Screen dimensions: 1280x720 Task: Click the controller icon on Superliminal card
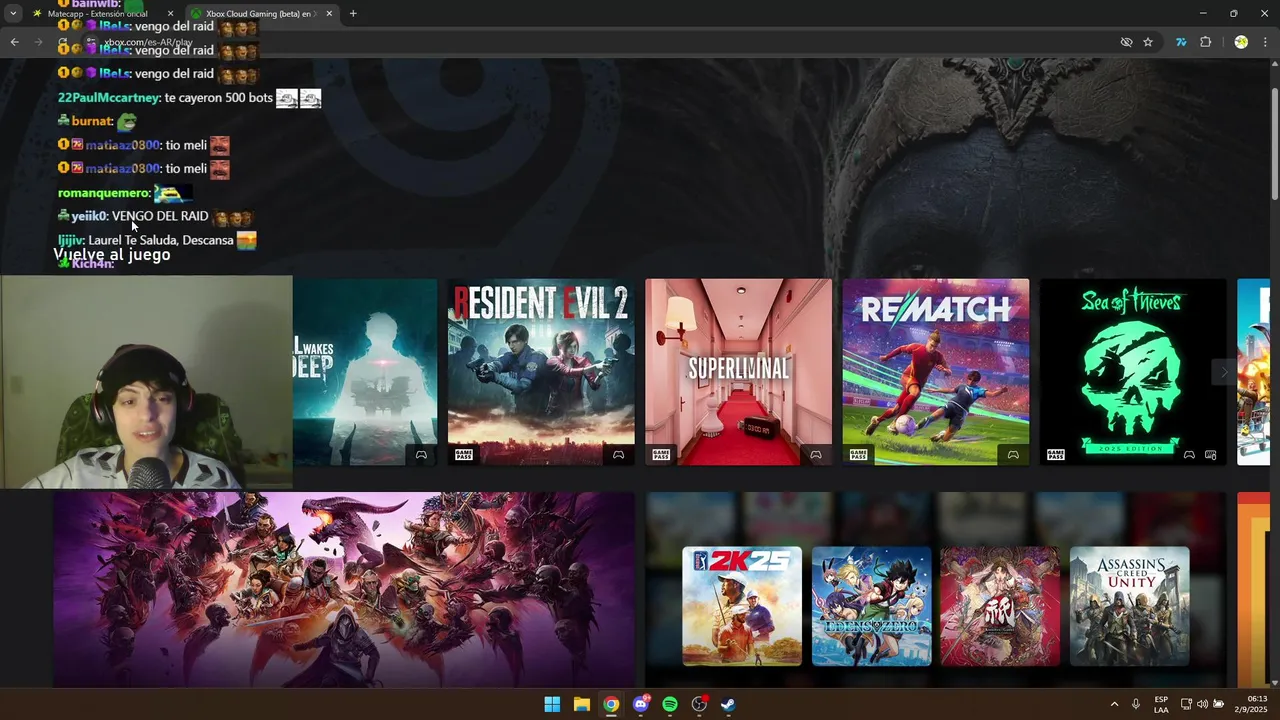click(816, 455)
